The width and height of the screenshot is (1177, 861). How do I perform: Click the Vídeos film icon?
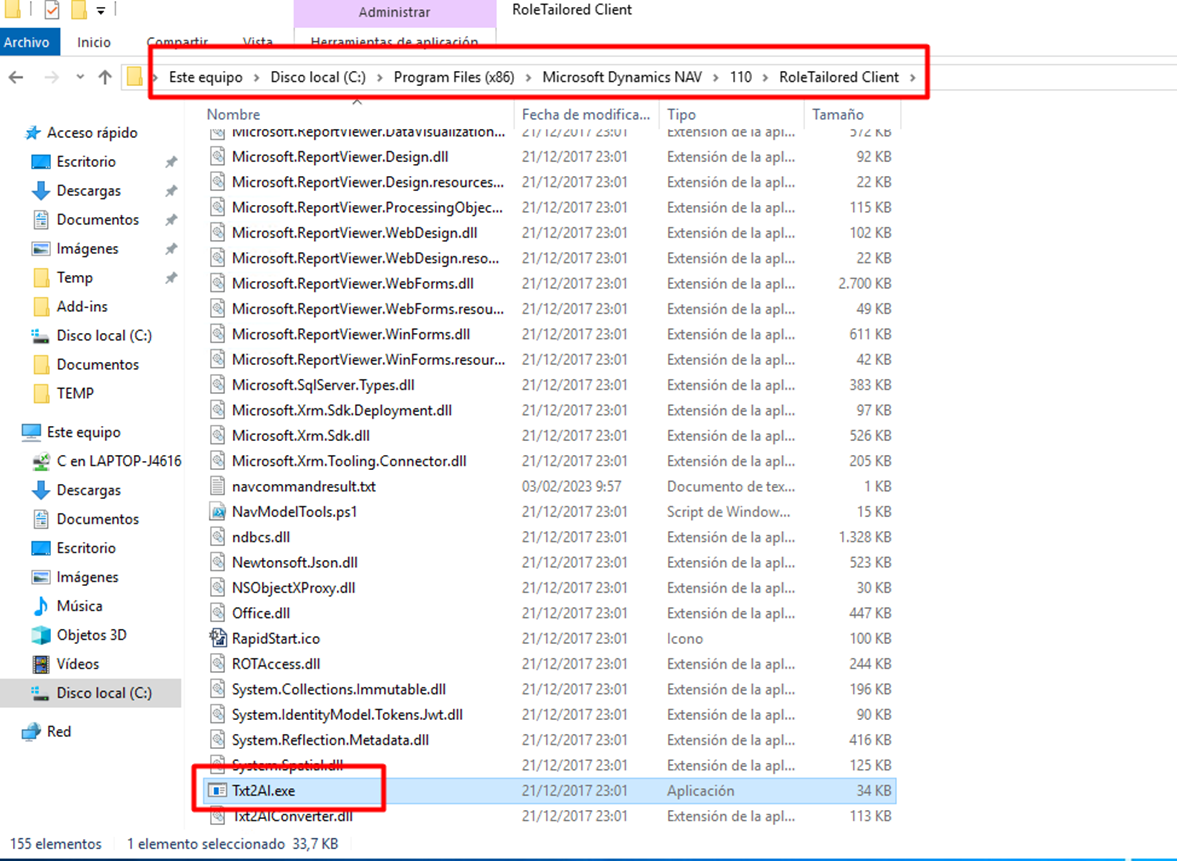(41, 664)
